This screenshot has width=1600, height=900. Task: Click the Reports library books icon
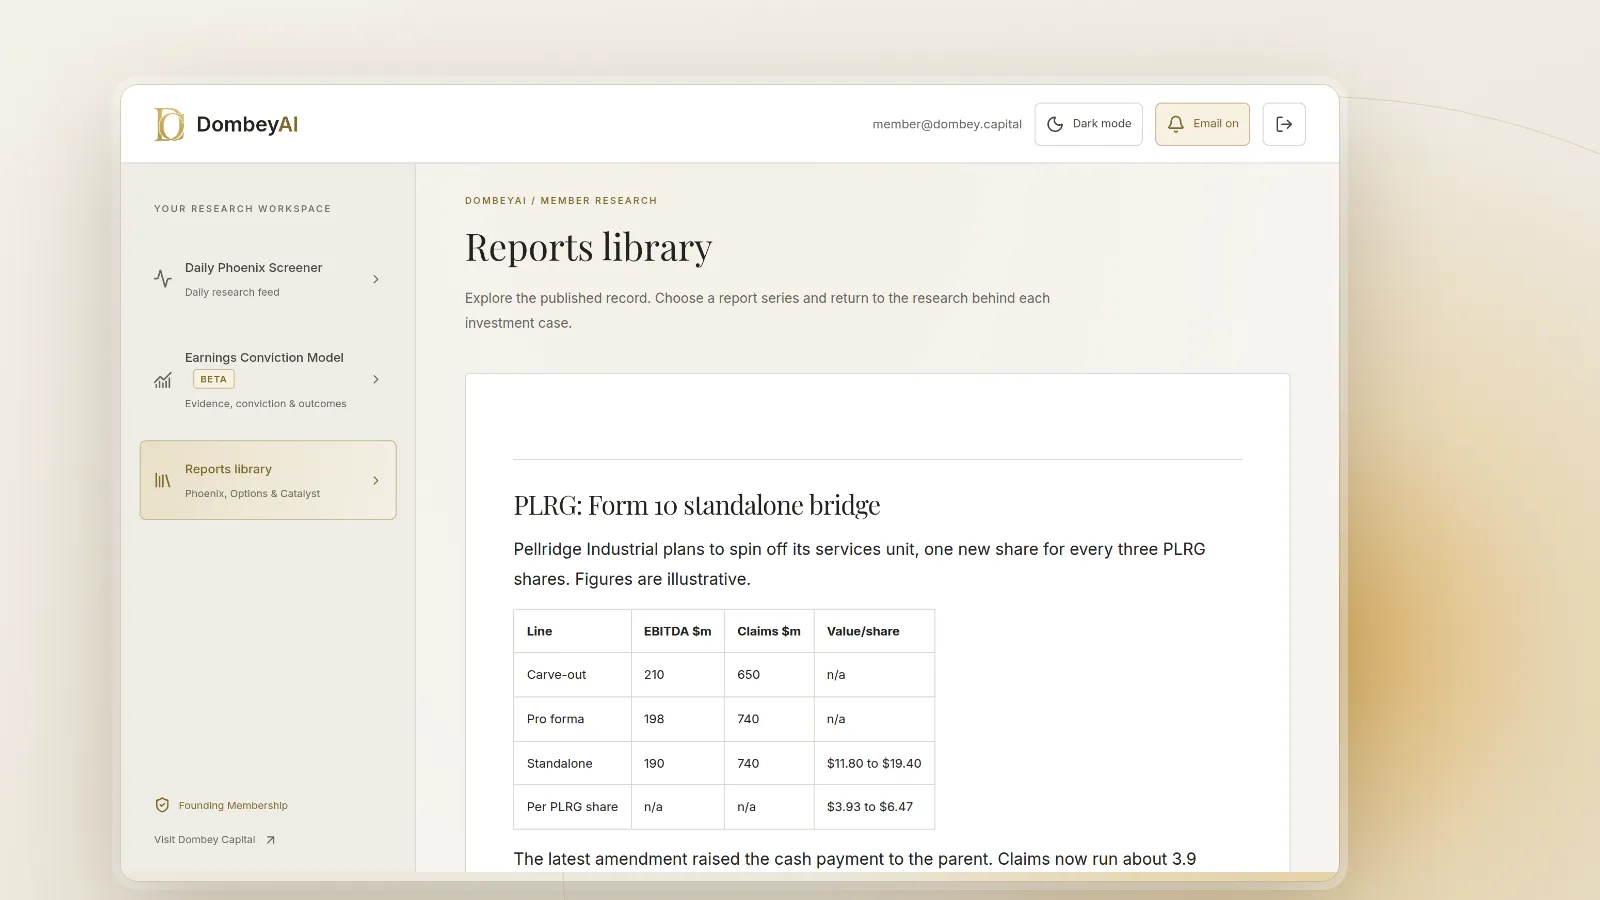(x=163, y=481)
